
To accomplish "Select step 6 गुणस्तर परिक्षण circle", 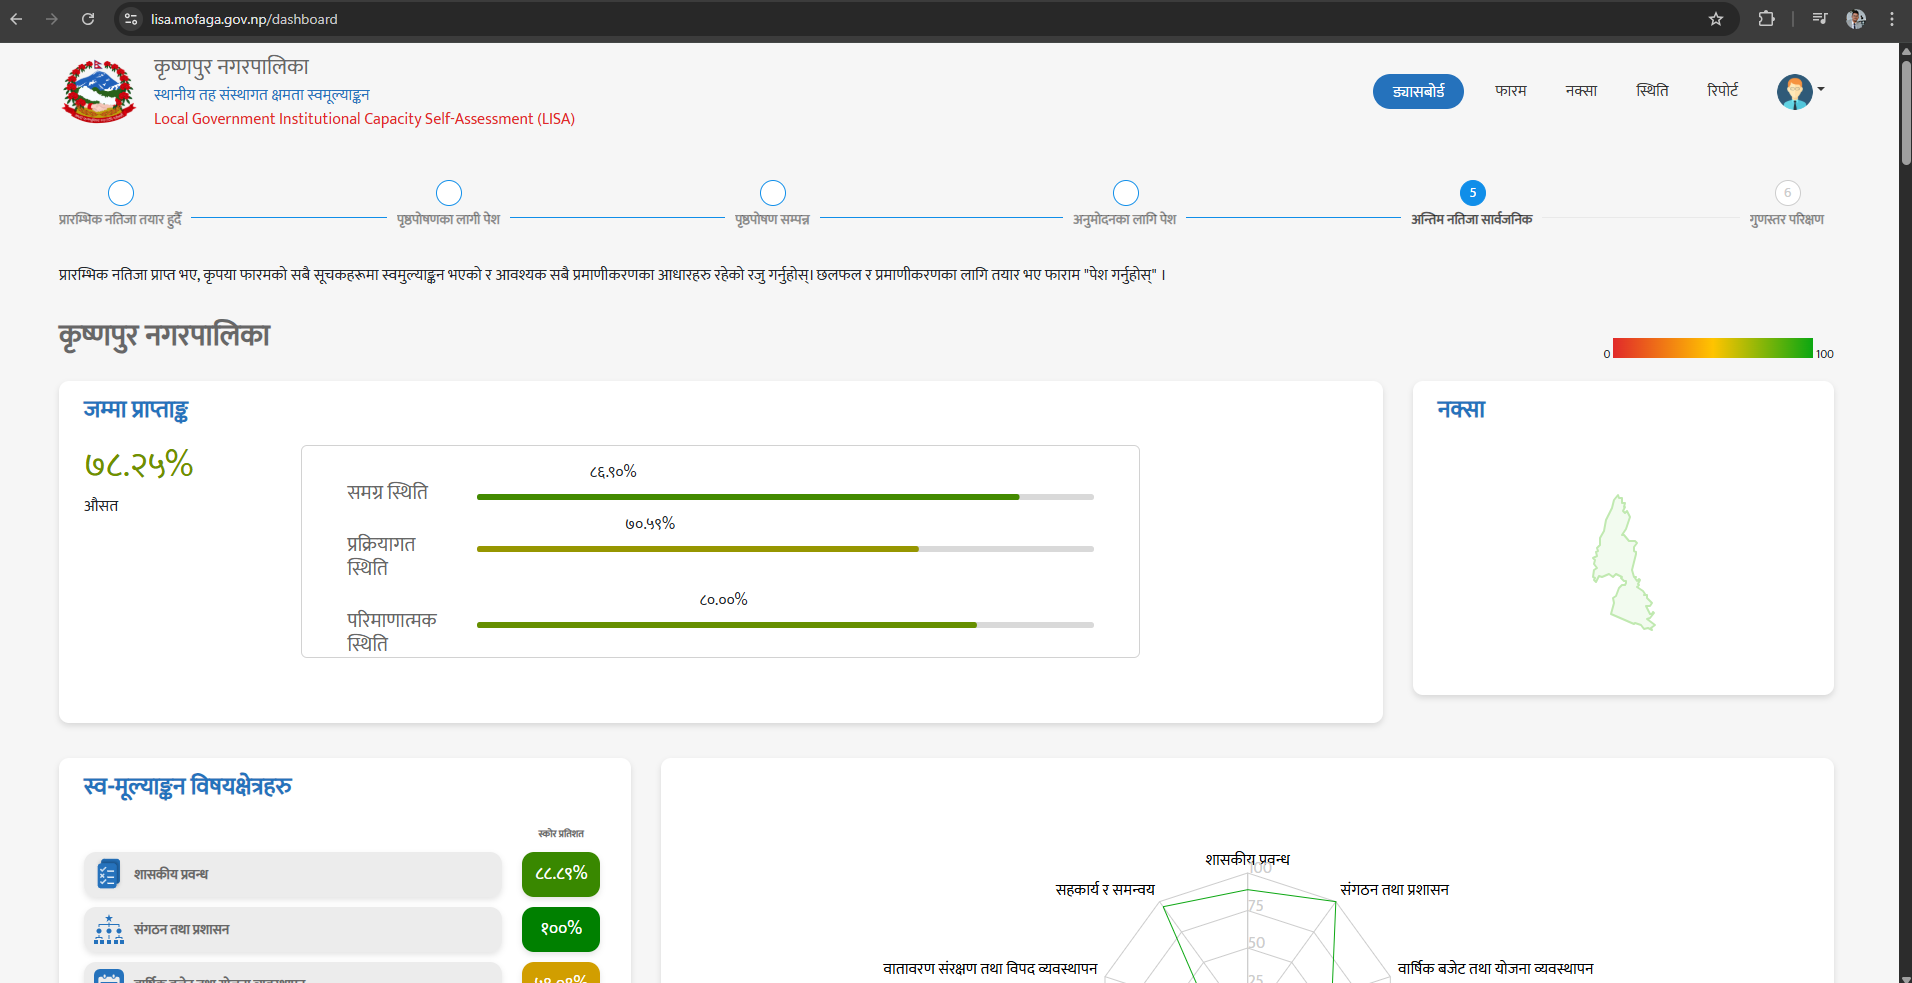I will (x=1787, y=193).
